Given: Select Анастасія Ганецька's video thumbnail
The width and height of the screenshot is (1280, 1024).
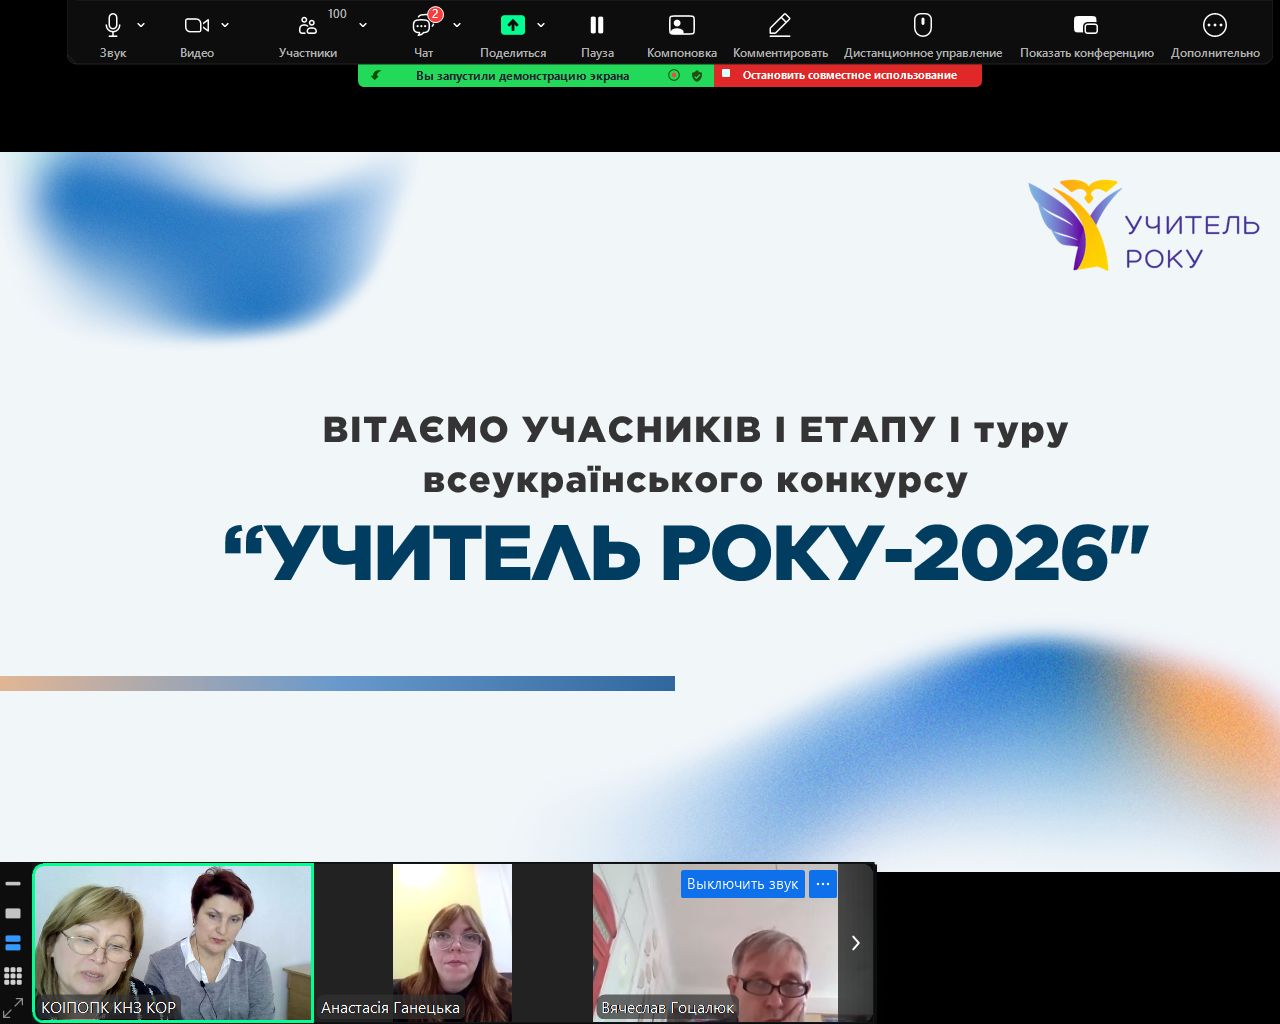Looking at the screenshot, I should point(452,942).
